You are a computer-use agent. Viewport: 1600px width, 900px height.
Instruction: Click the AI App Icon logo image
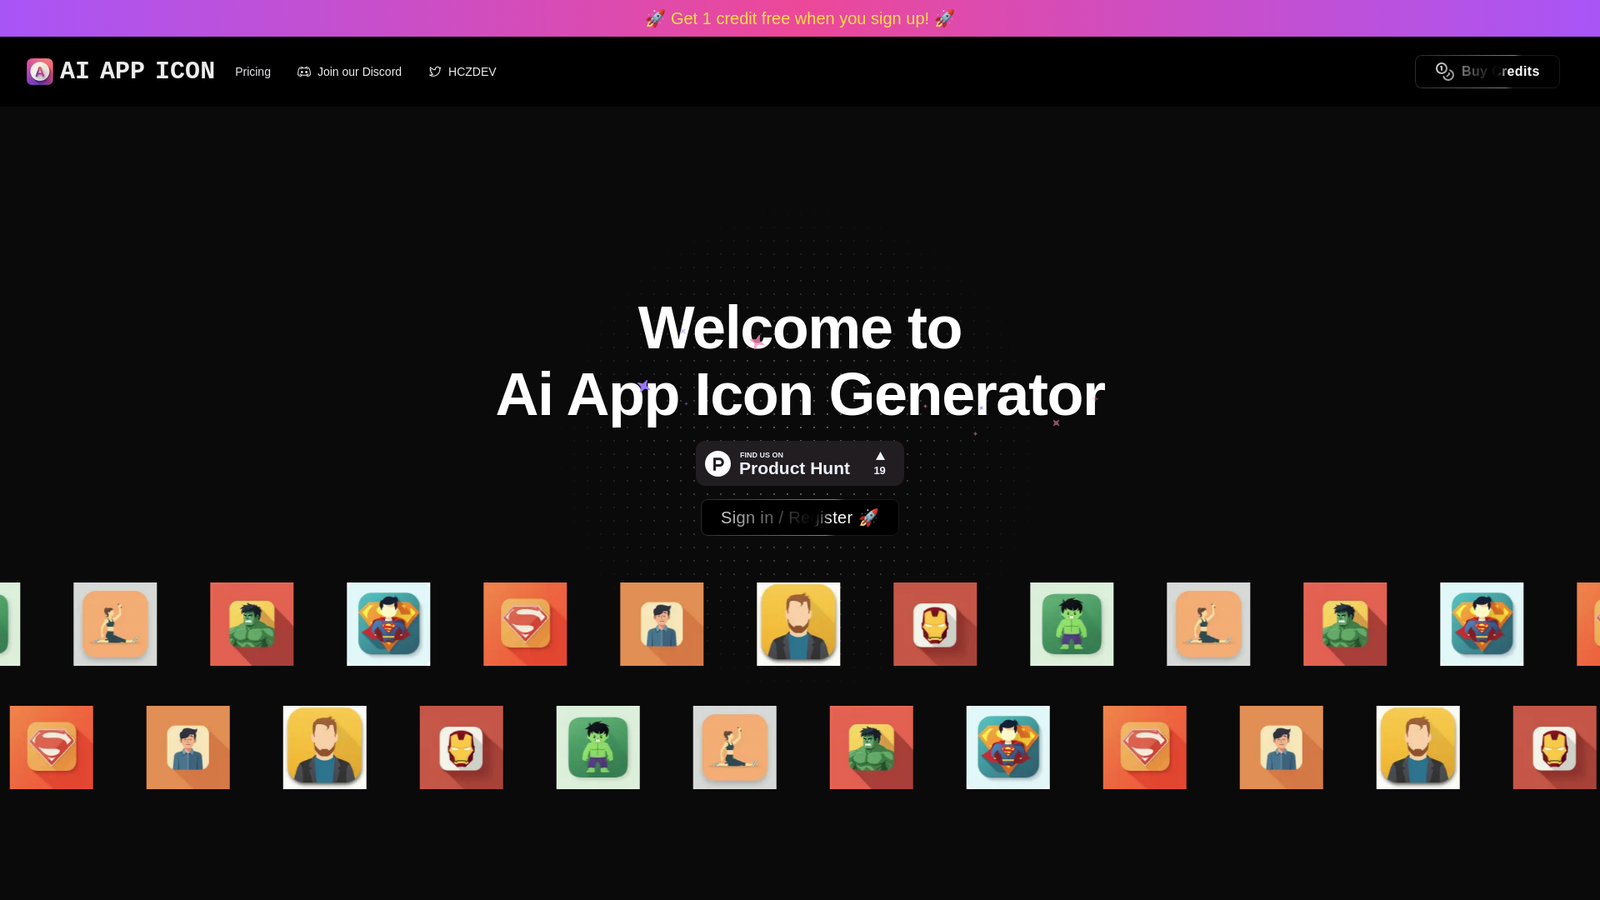coord(40,71)
